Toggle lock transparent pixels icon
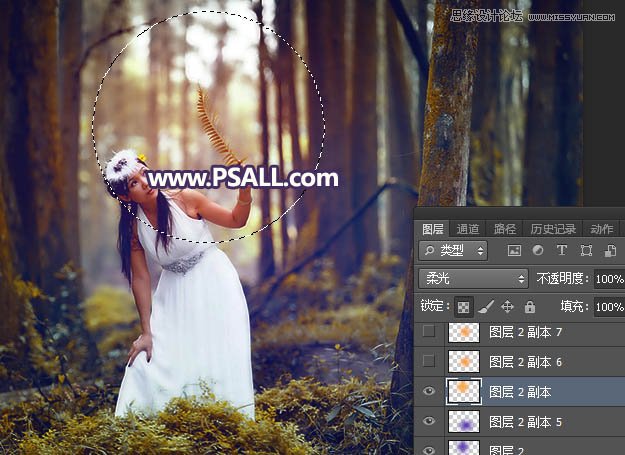This screenshot has height=455, width=625. [463, 307]
